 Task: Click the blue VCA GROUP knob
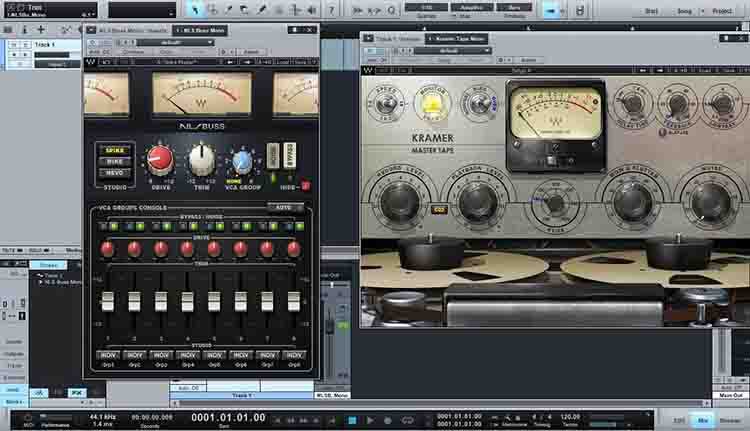243,162
